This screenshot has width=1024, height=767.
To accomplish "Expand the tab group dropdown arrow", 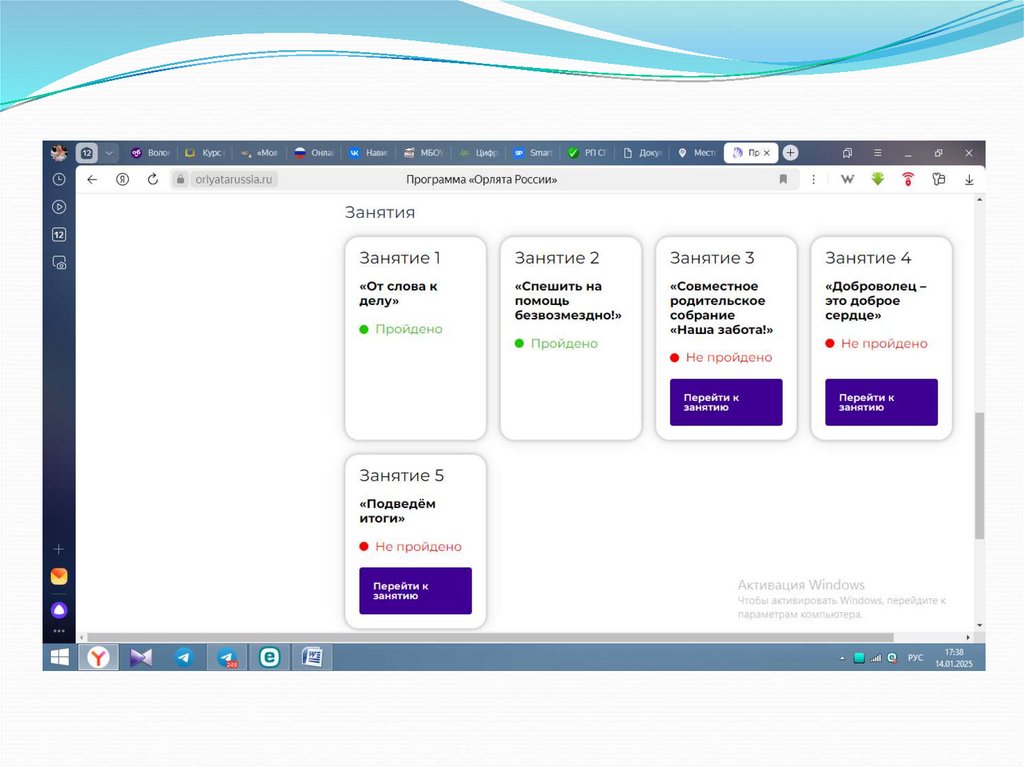I will pyautogui.click(x=109, y=153).
